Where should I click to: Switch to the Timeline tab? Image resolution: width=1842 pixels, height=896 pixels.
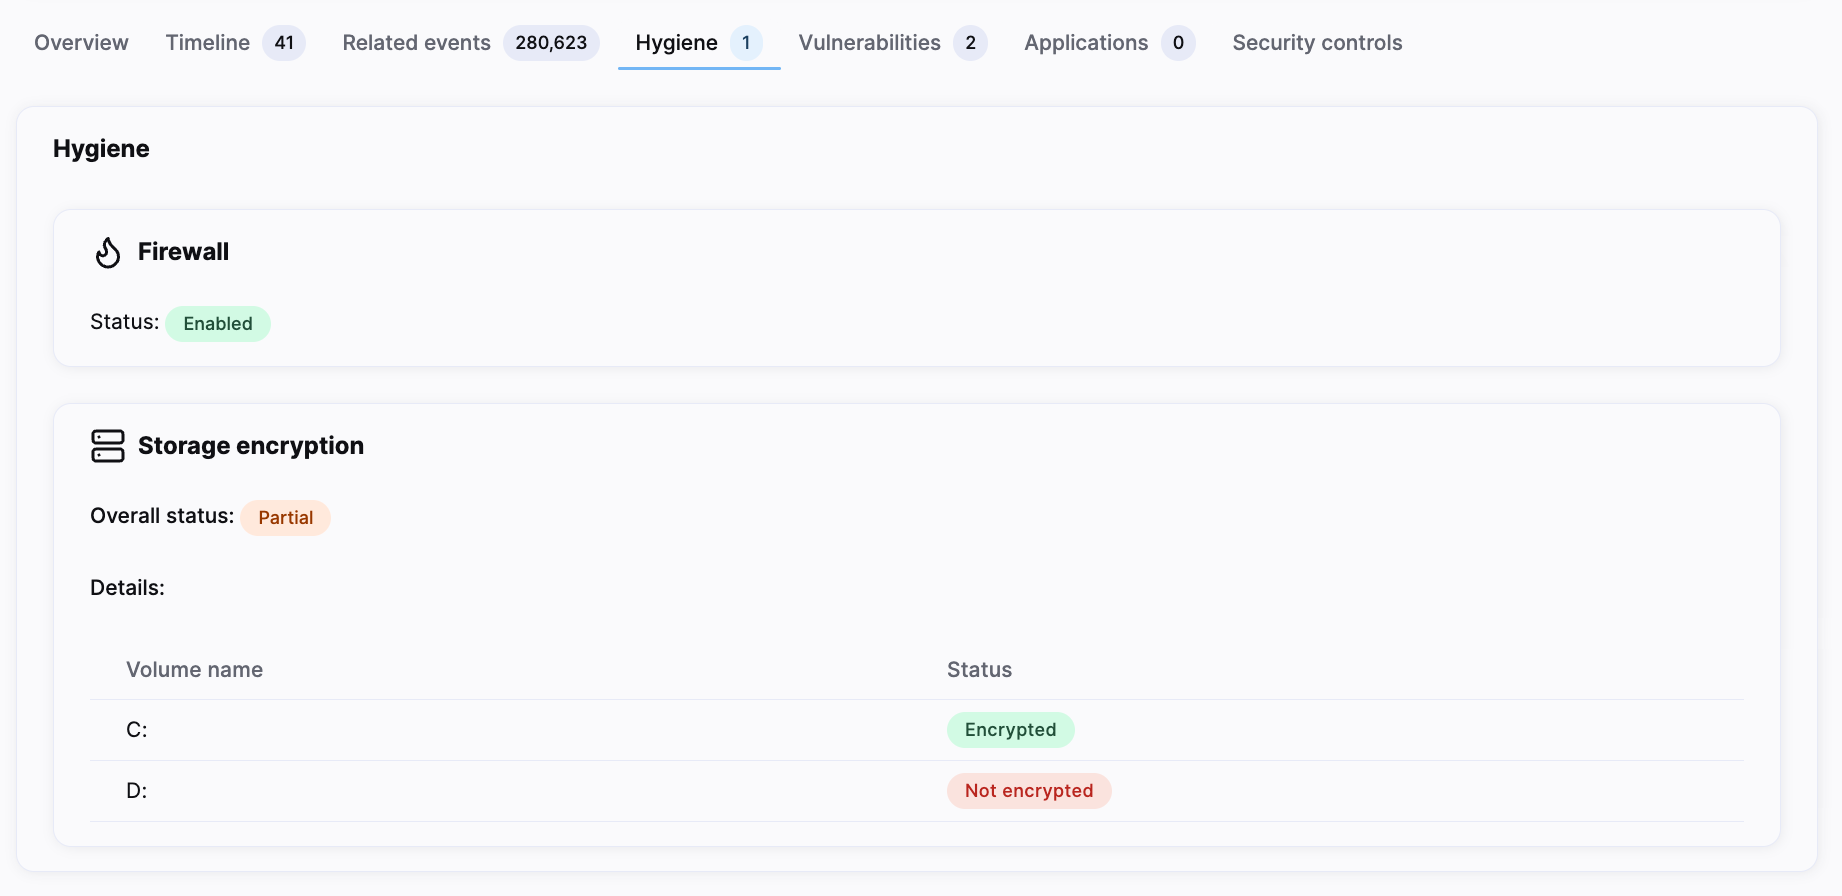(x=235, y=43)
